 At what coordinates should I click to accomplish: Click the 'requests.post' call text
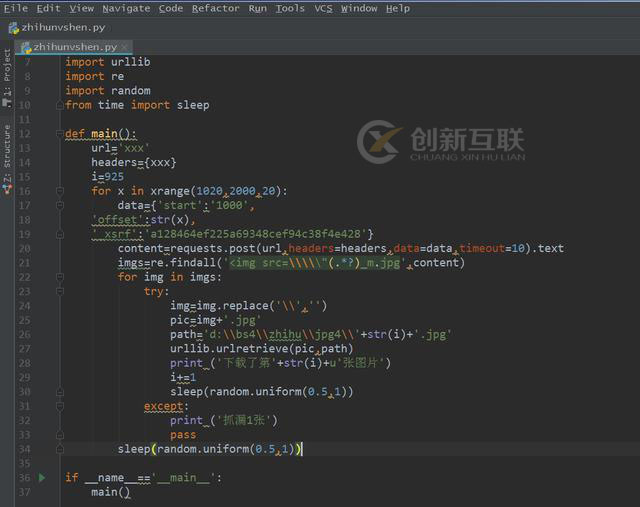tap(212, 249)
